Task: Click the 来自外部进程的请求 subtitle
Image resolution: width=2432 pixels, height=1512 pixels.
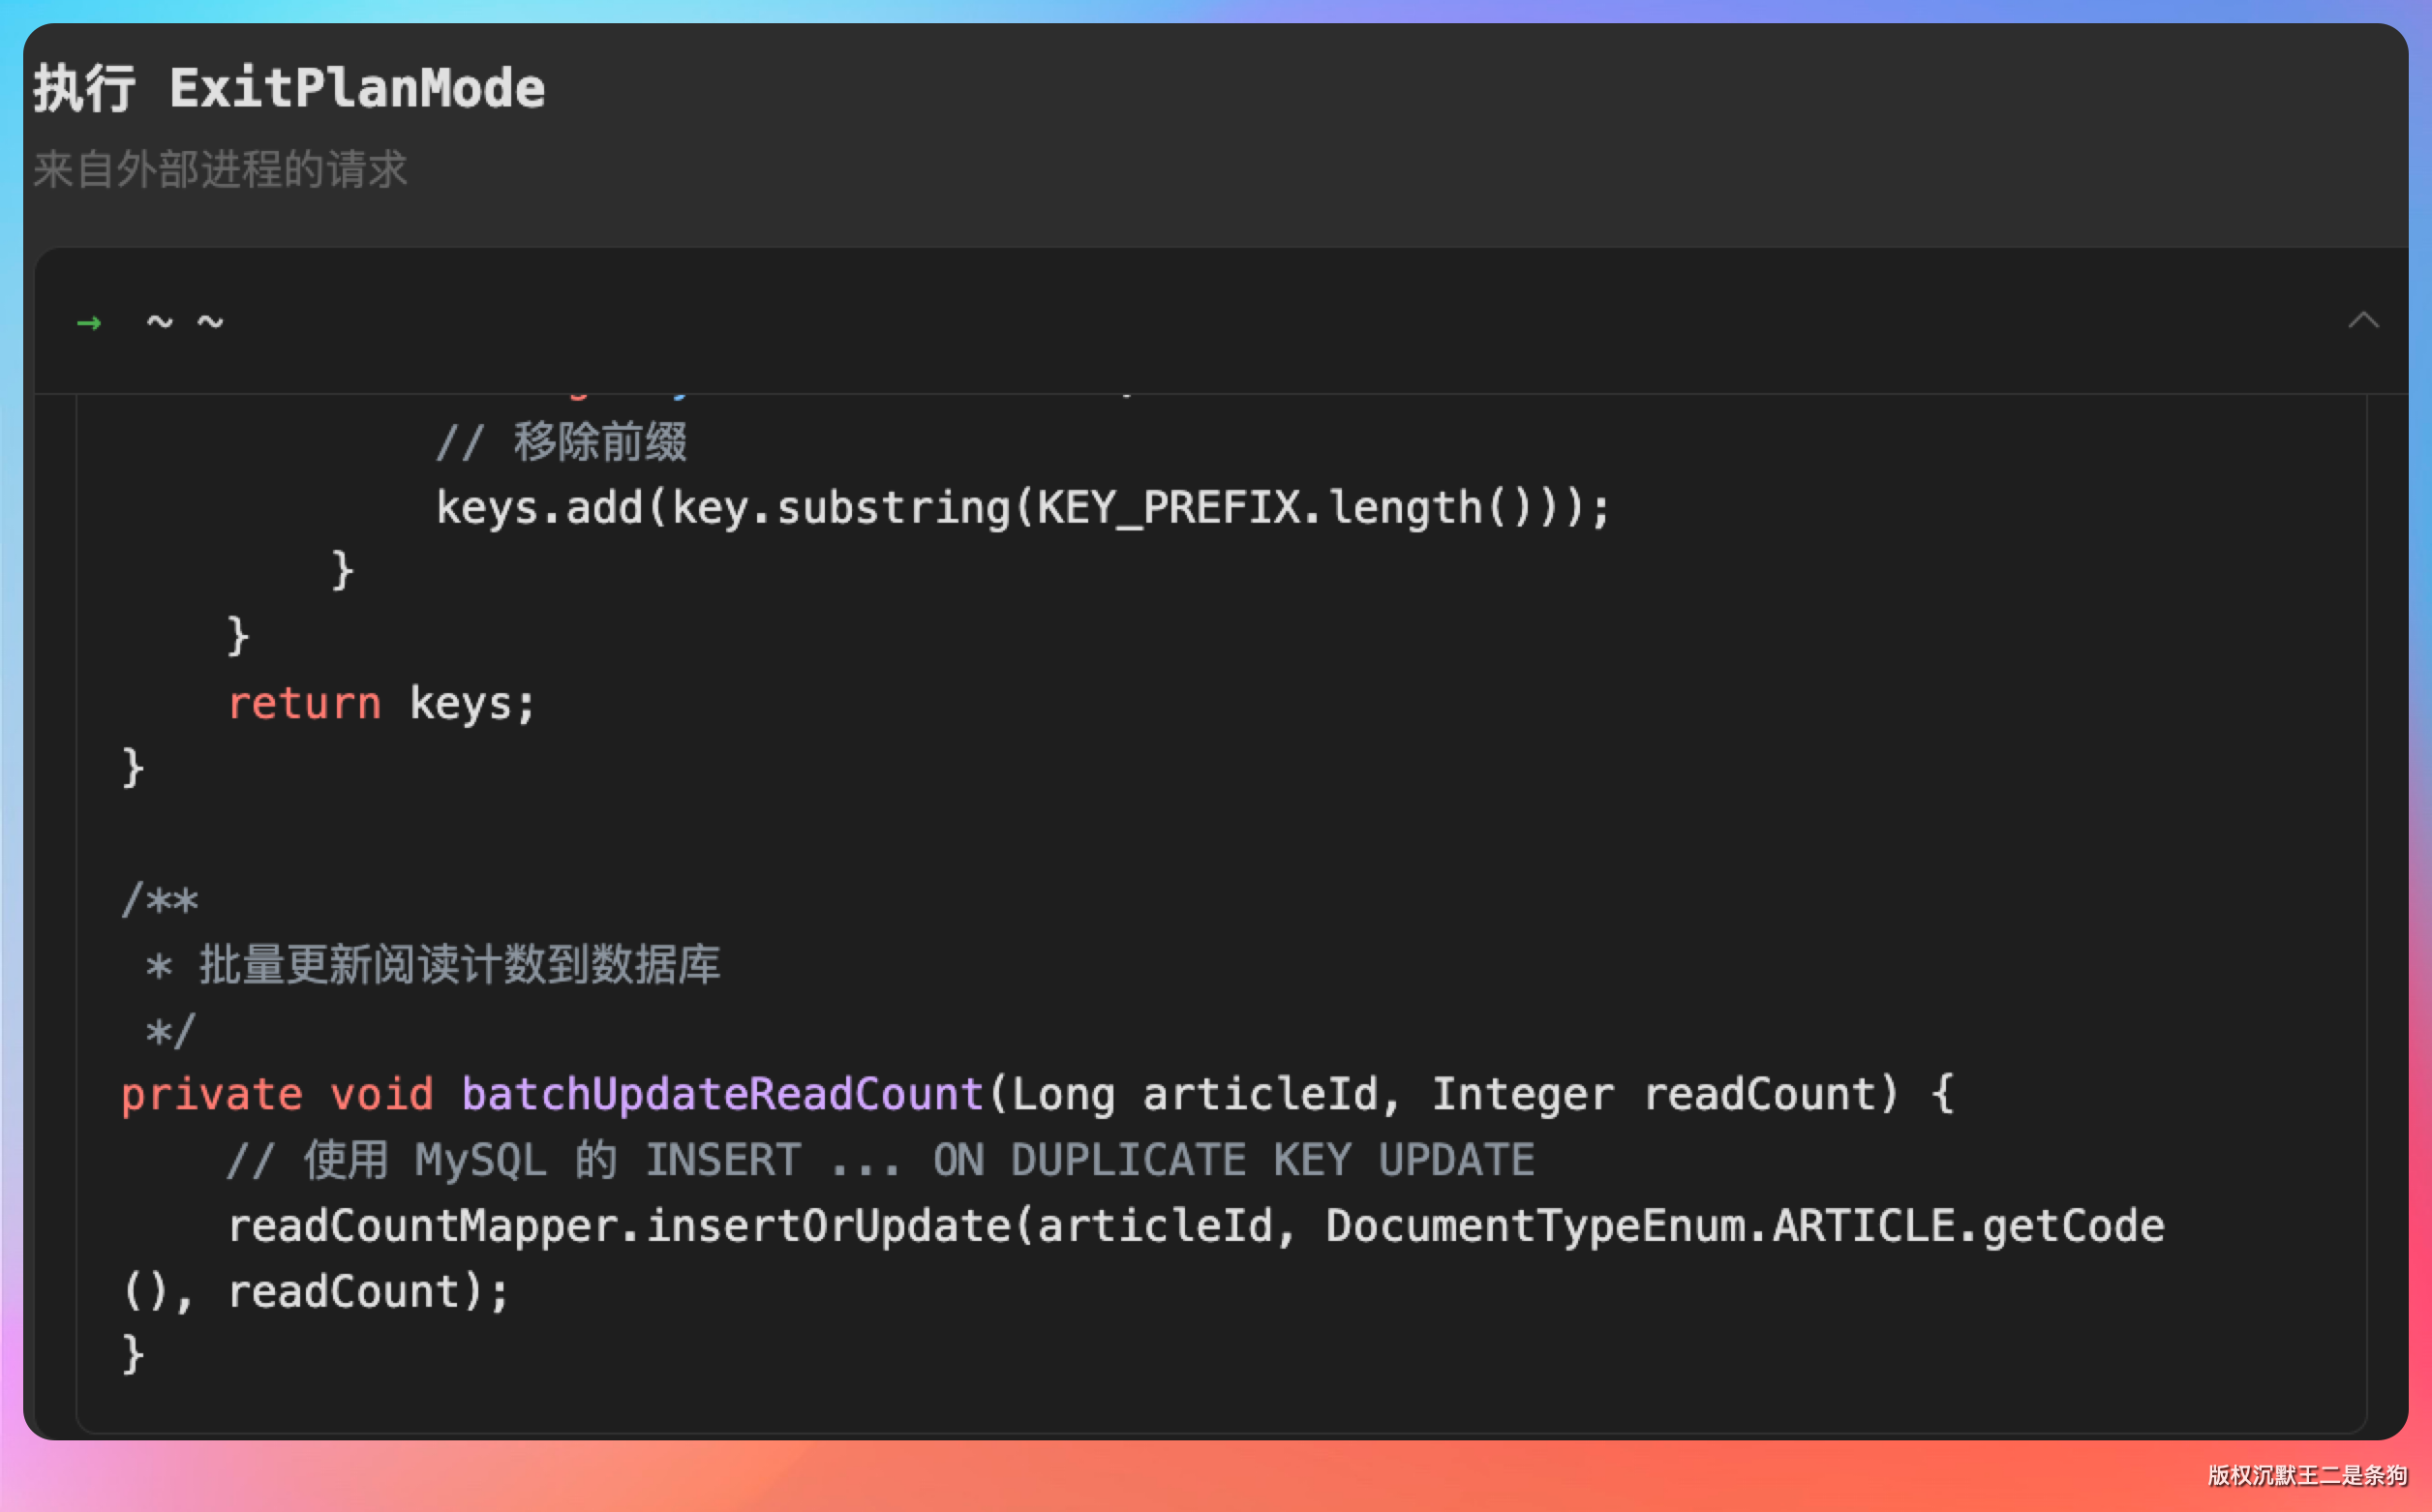Action: click(220, 169)
